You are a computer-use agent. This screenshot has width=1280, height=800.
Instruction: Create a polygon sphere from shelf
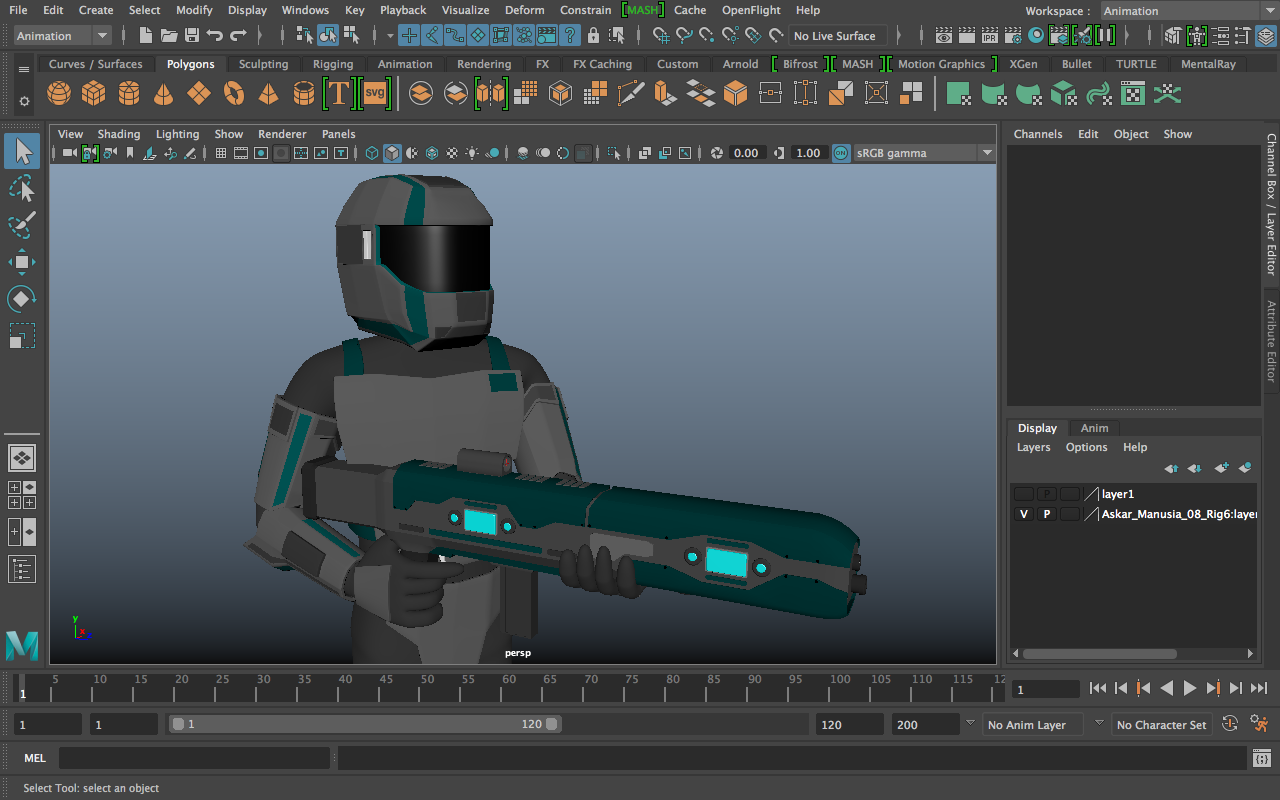pyautogui.click(x=59, y=94)
